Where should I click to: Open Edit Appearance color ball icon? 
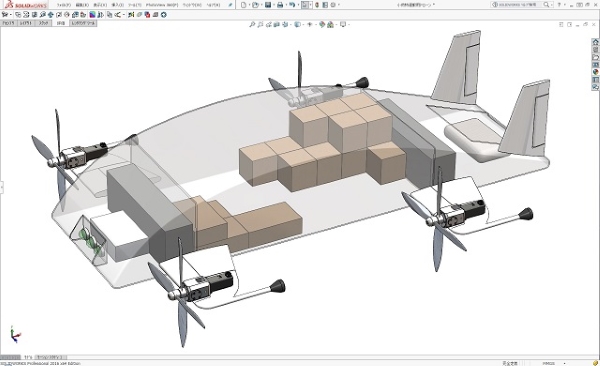[322, 24]
